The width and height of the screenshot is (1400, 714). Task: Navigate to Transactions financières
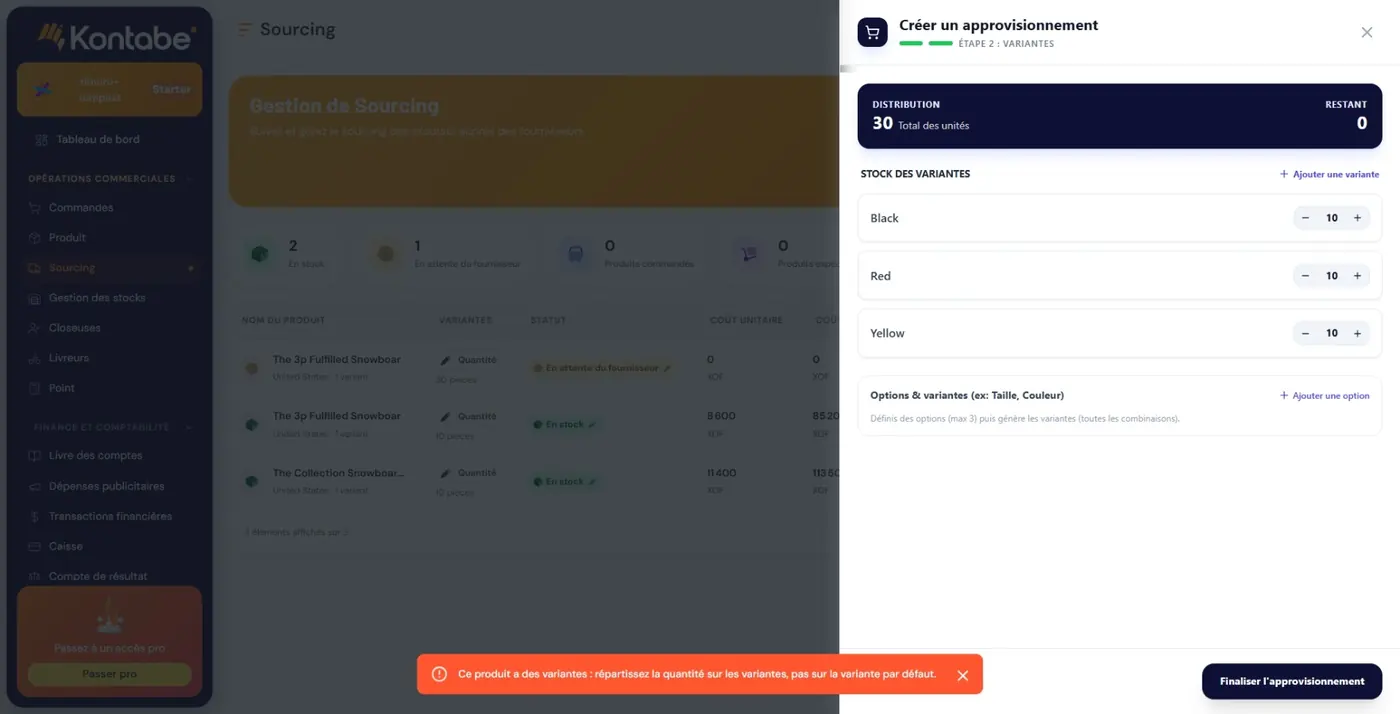pos(110,517)
